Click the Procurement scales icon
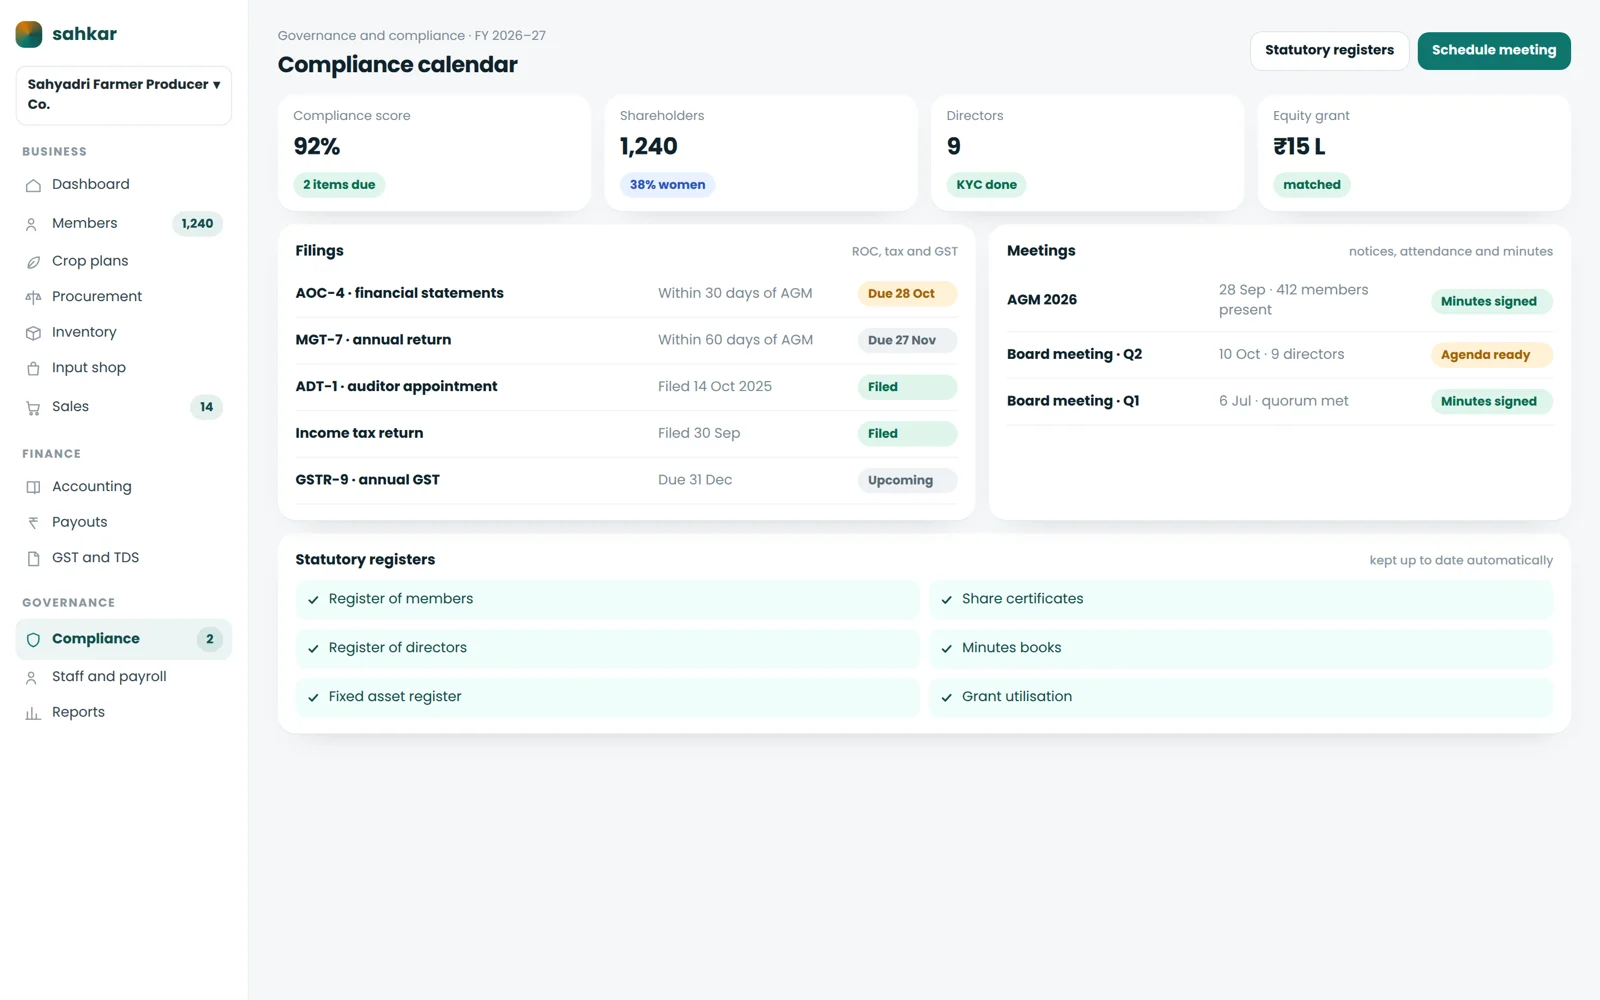 pos(33,297)
